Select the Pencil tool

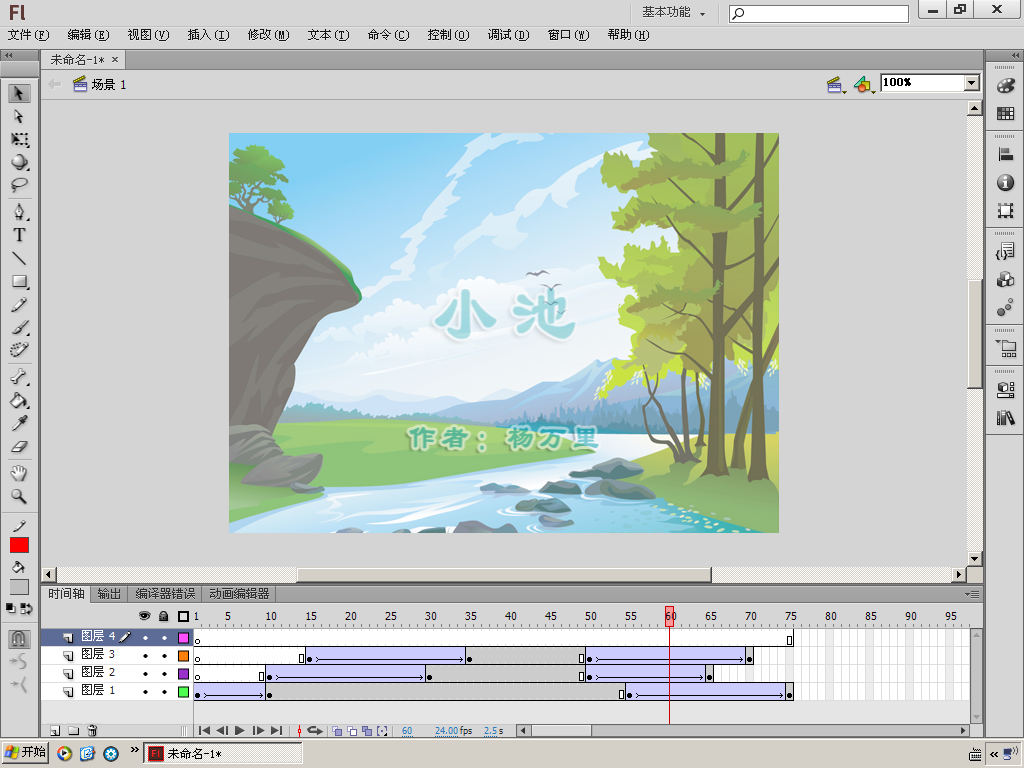tap(19, 305)
